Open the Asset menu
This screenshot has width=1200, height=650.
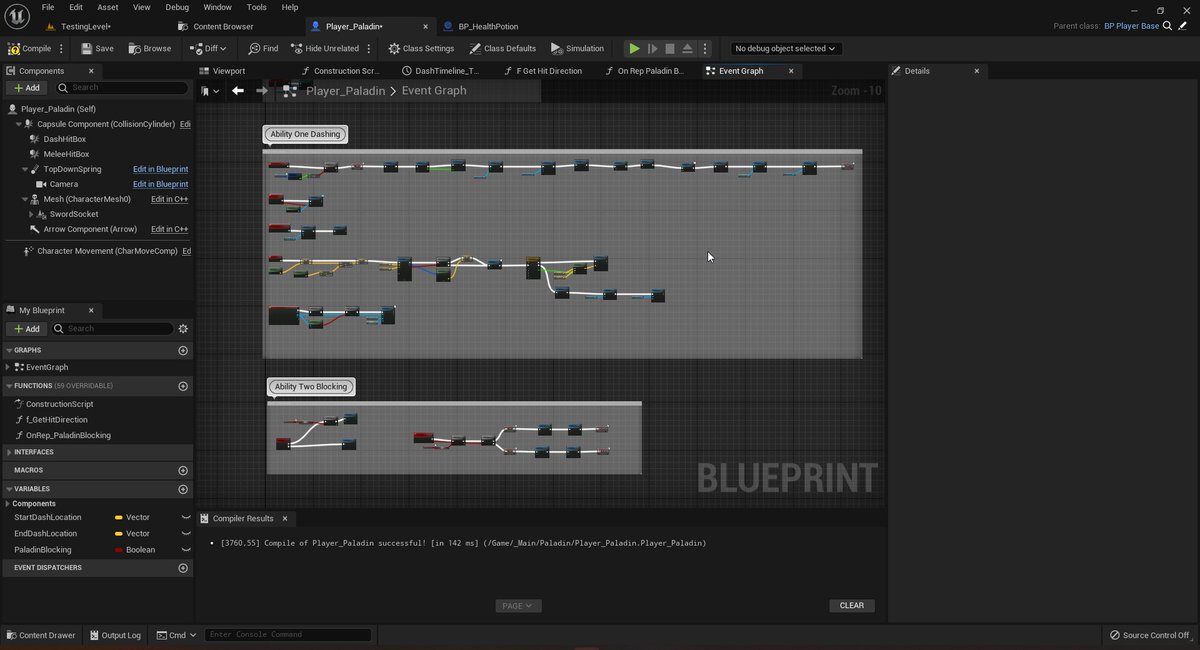[x=107, y=7]
